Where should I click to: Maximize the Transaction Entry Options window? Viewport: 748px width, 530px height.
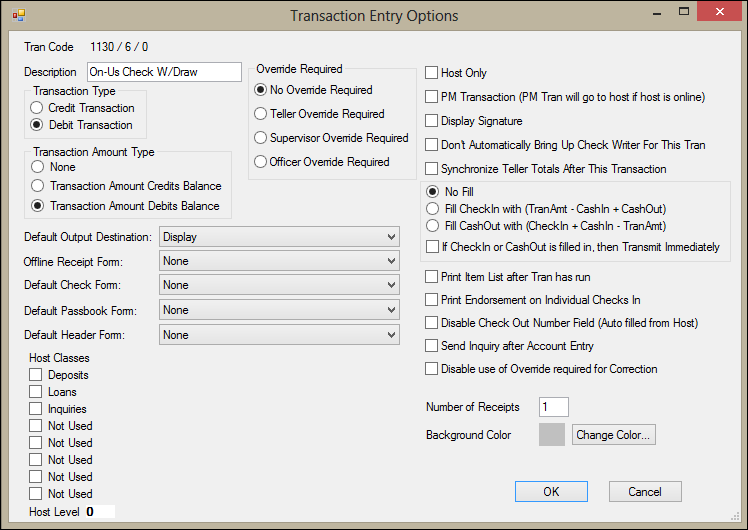pyautogui.click(x=684, y=12)
